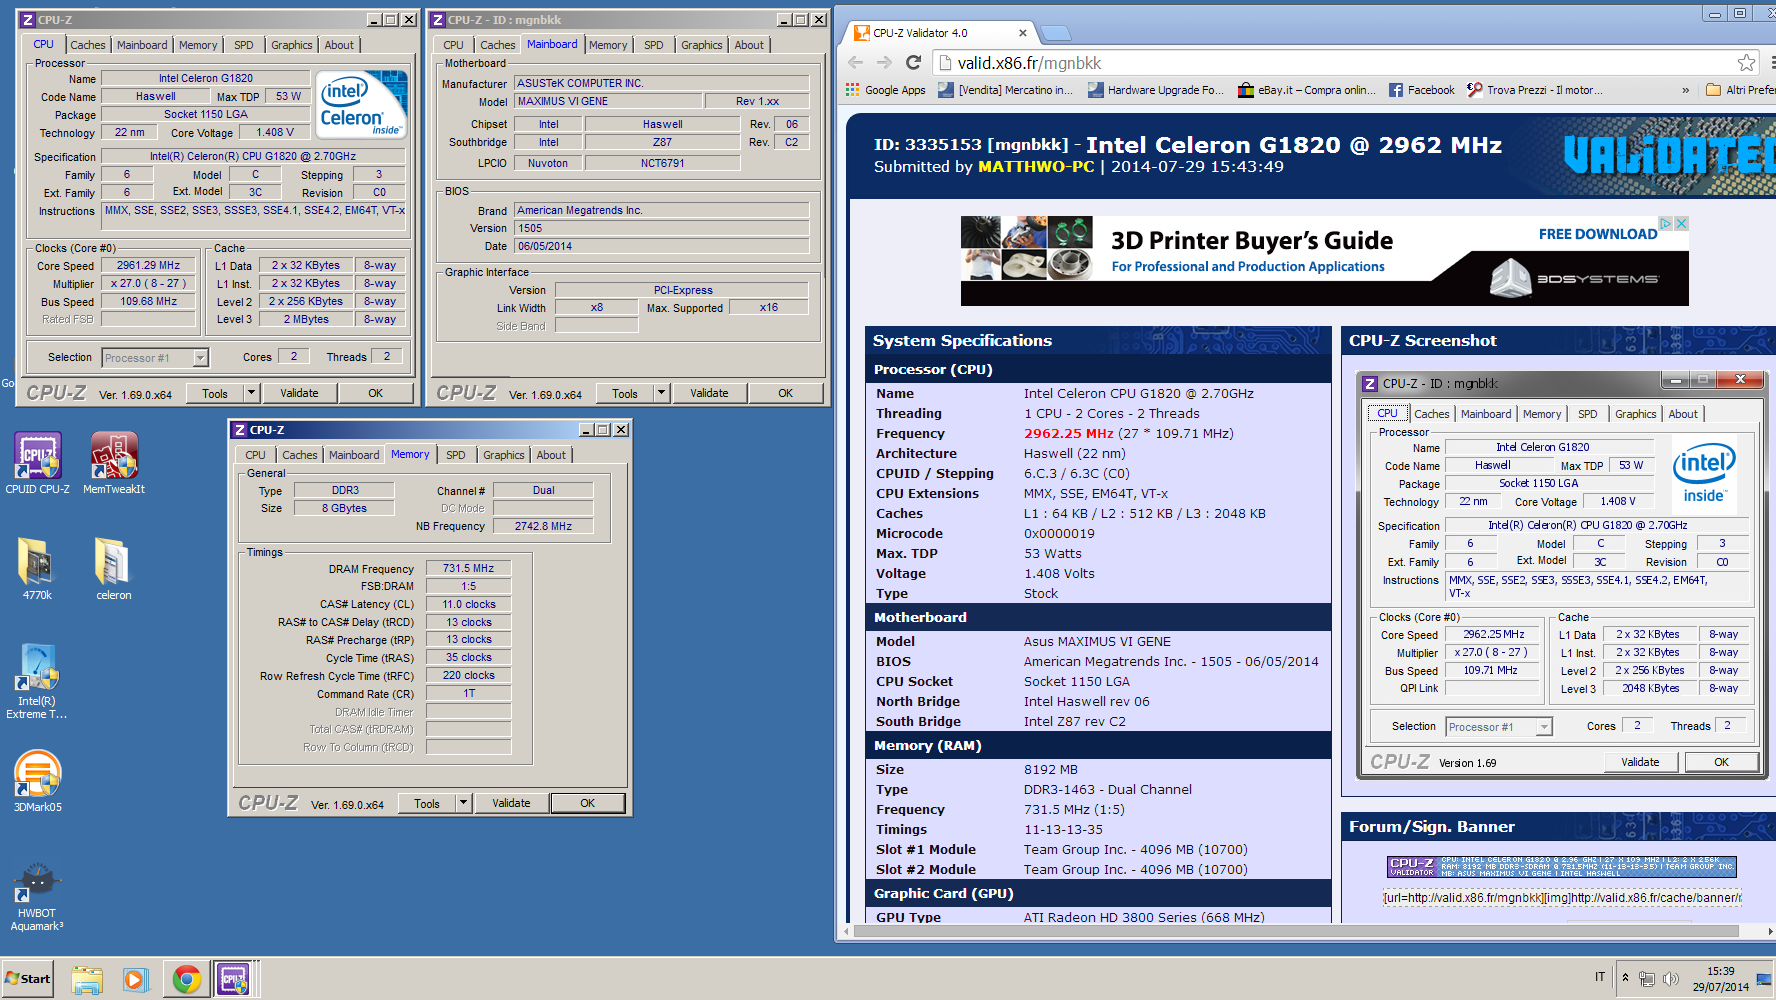Click the ad close X icon
Viewport: 1776px width, 1000px height.
pyautogui.click(x=1681, y=224)
